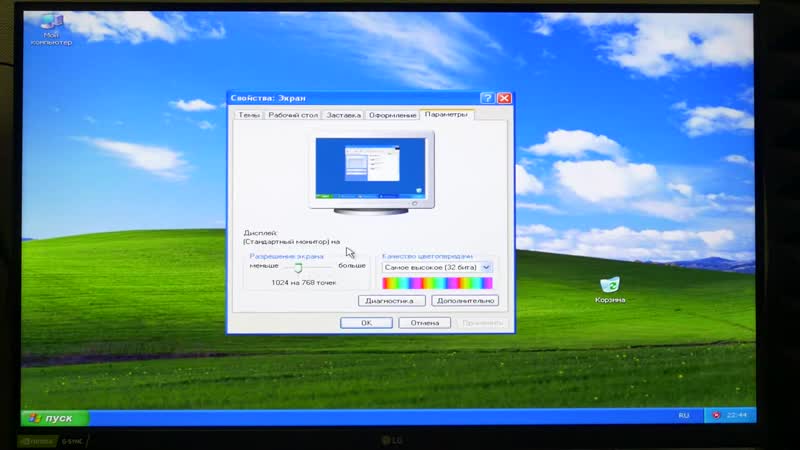
Task: Switch to the Оформление tab
Action: pos(392,115)
